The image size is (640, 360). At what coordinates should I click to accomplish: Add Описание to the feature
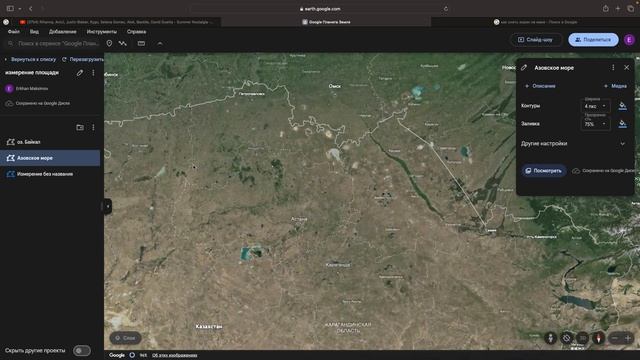pos(540,86)
